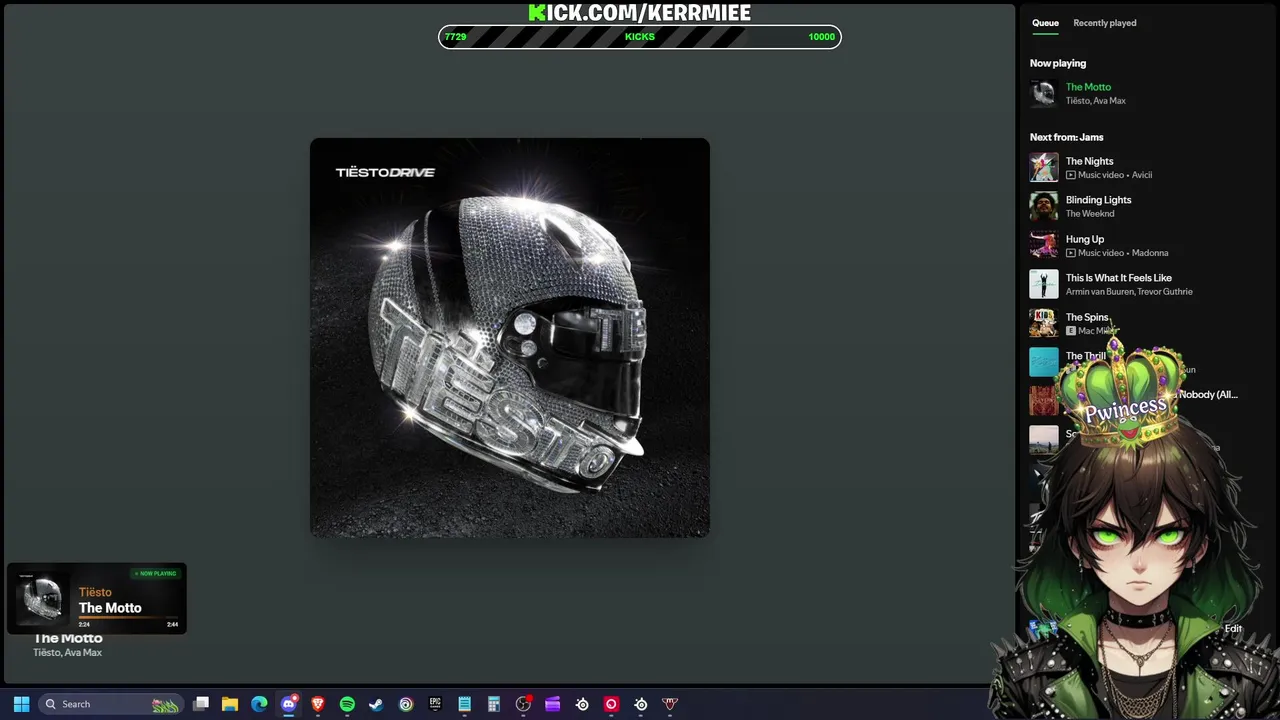
Task: Click the now-playing progress bar in overlay
Action: [128, 617]
